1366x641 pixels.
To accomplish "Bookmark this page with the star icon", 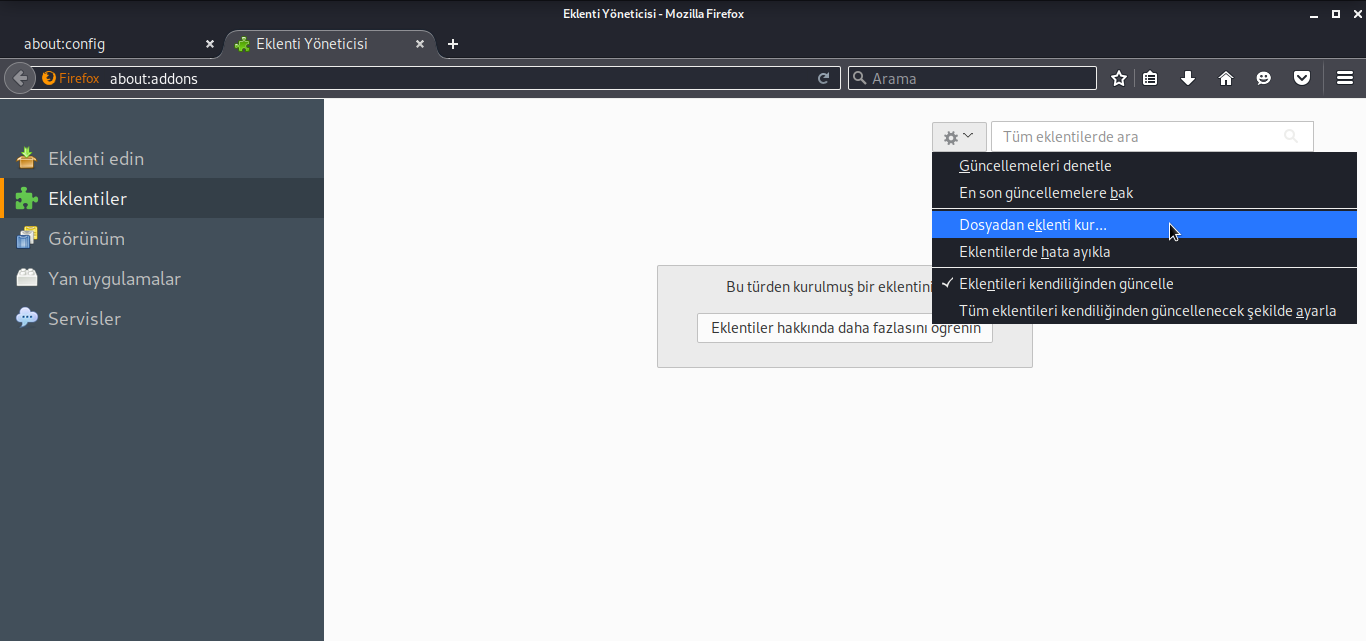I will (x=1119, y=78).
